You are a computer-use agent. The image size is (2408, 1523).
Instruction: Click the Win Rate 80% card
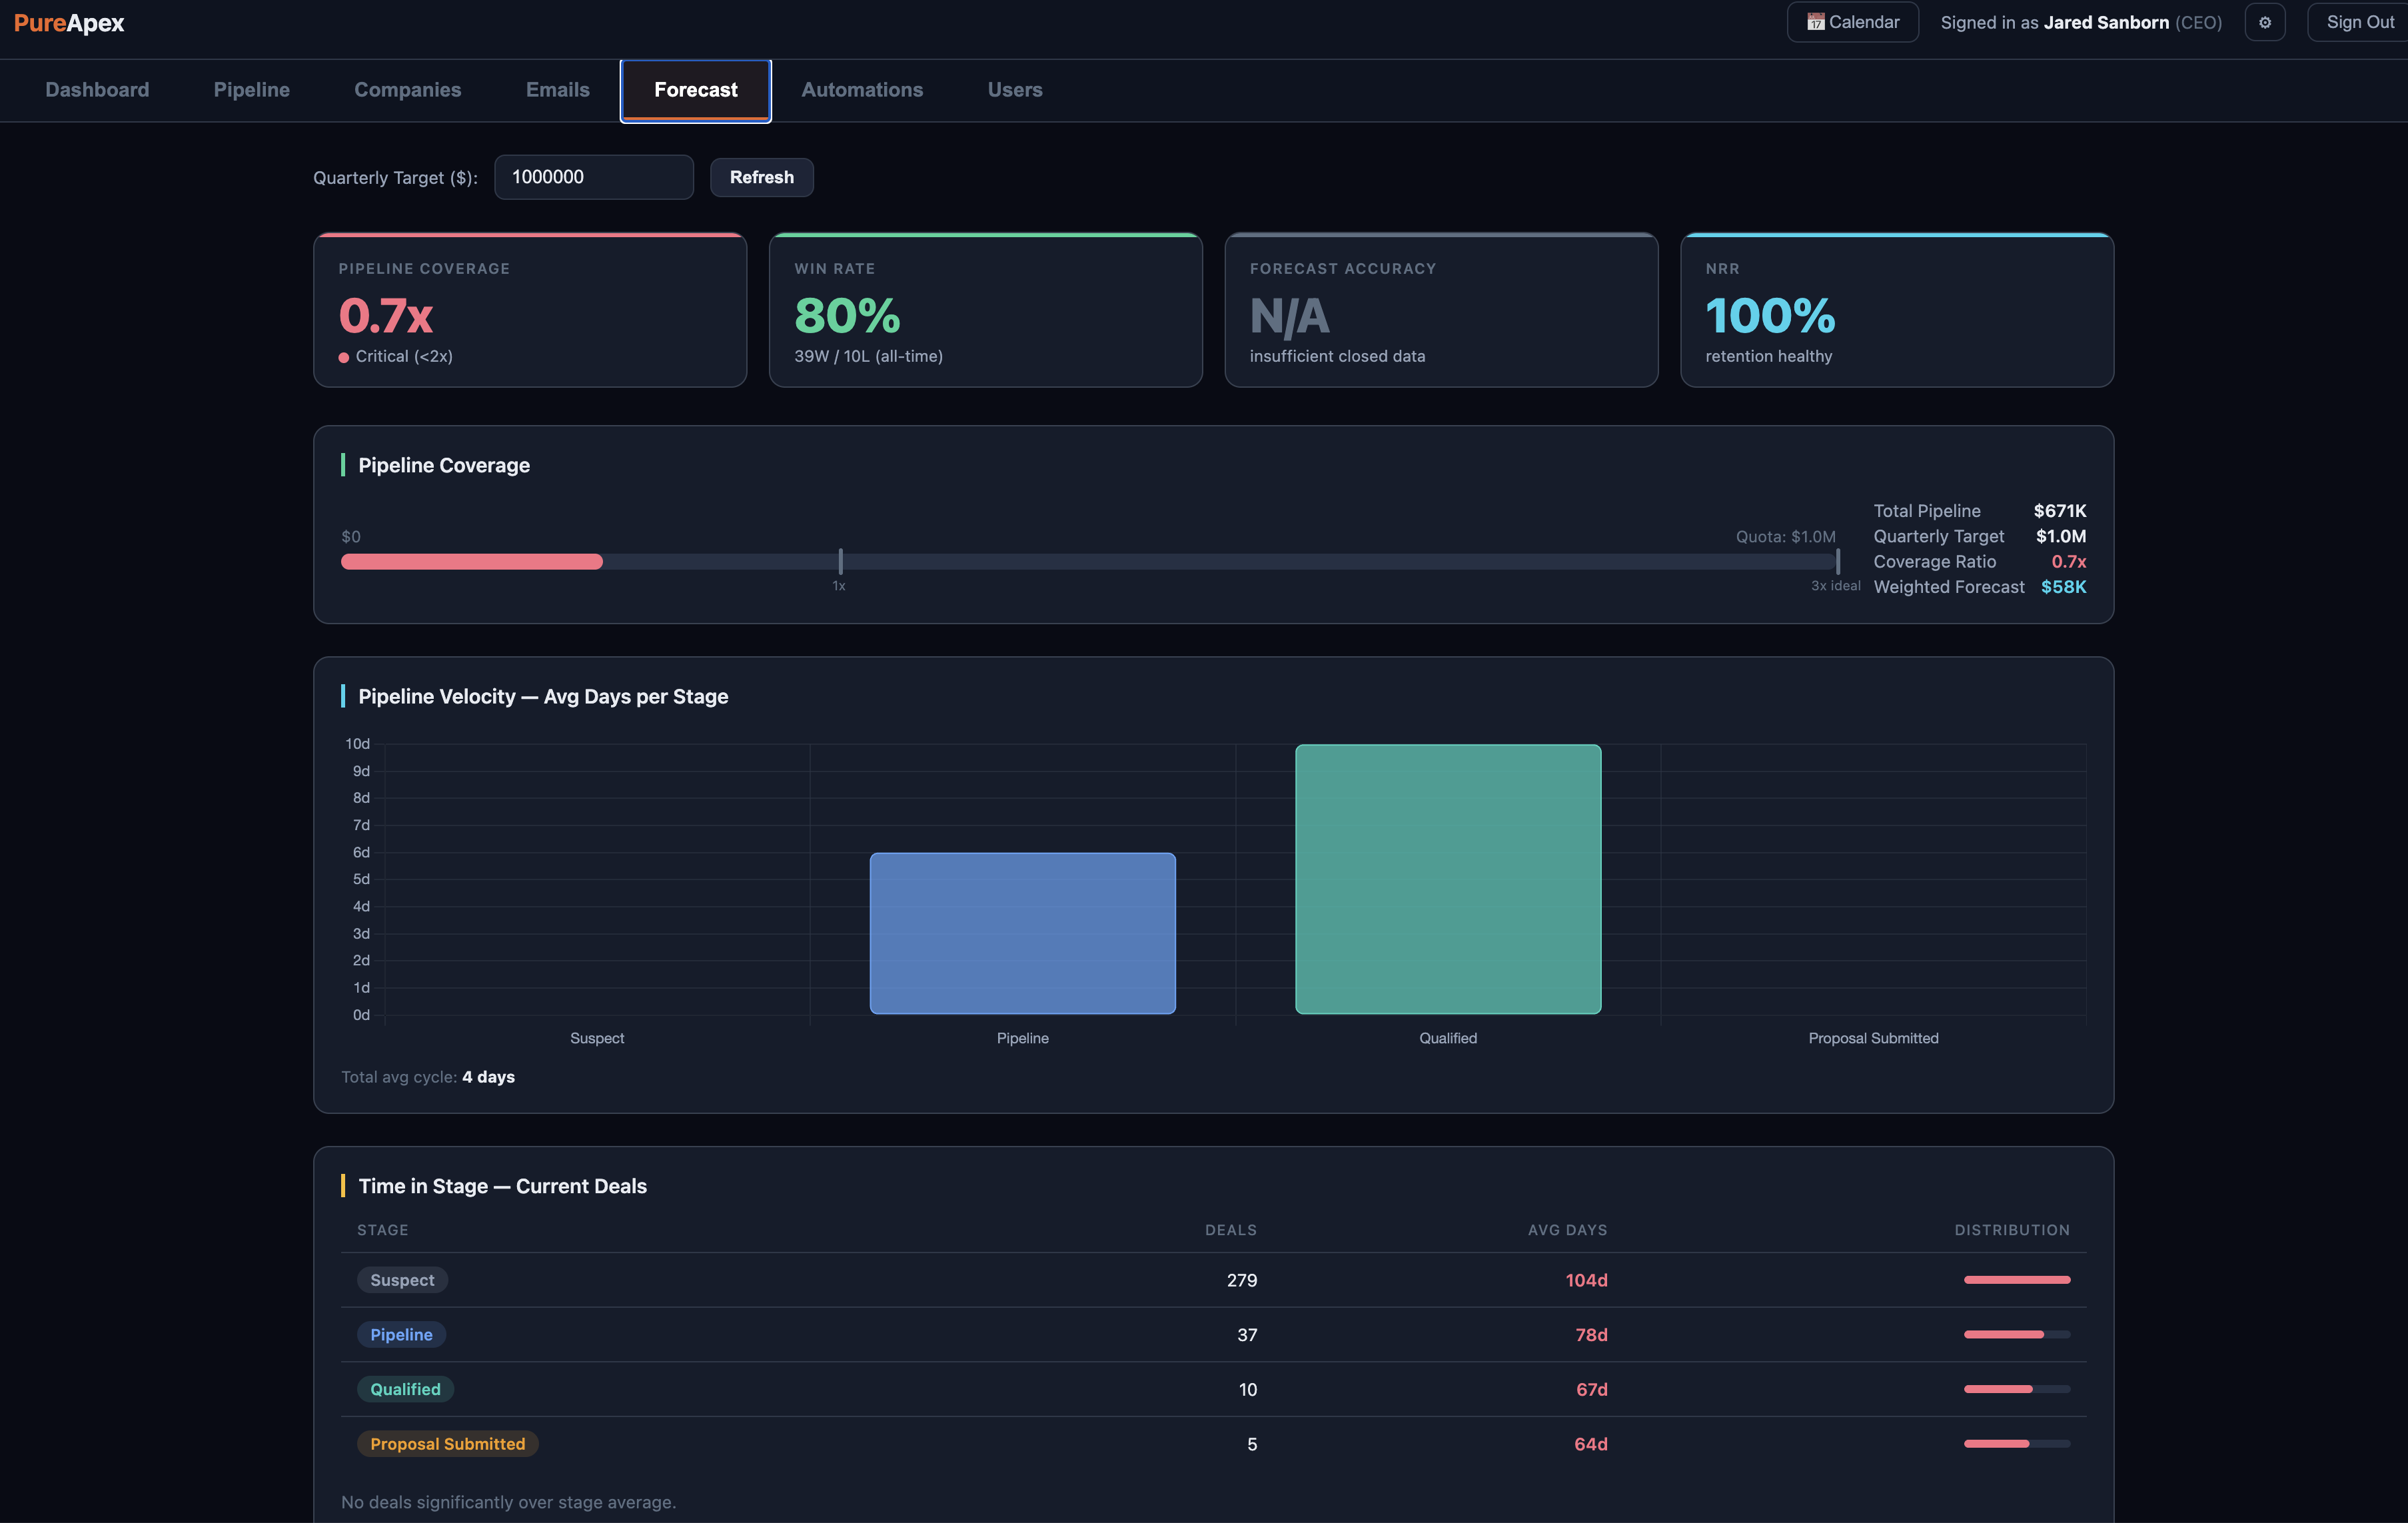tap(985, 310)
